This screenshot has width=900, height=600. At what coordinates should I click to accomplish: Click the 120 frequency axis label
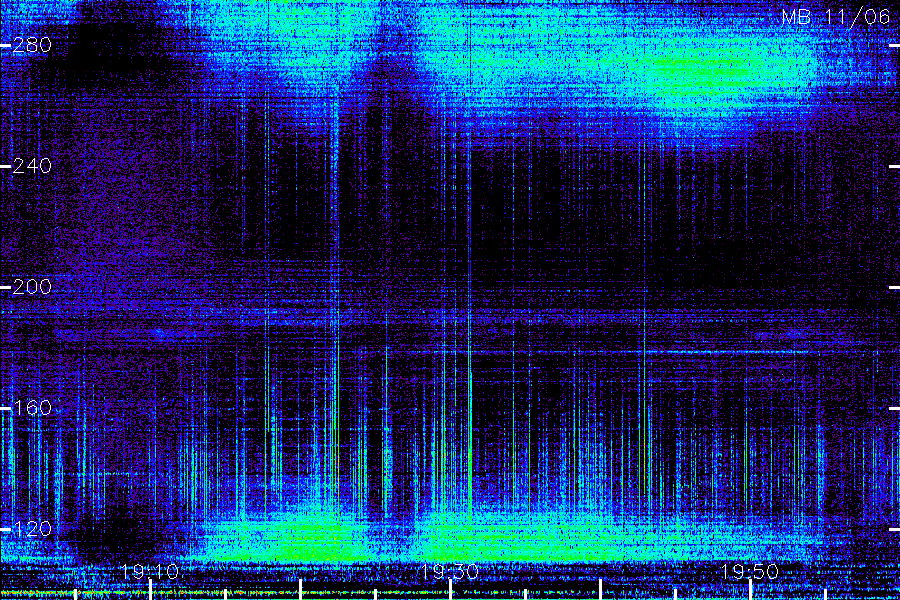point(32,529)
